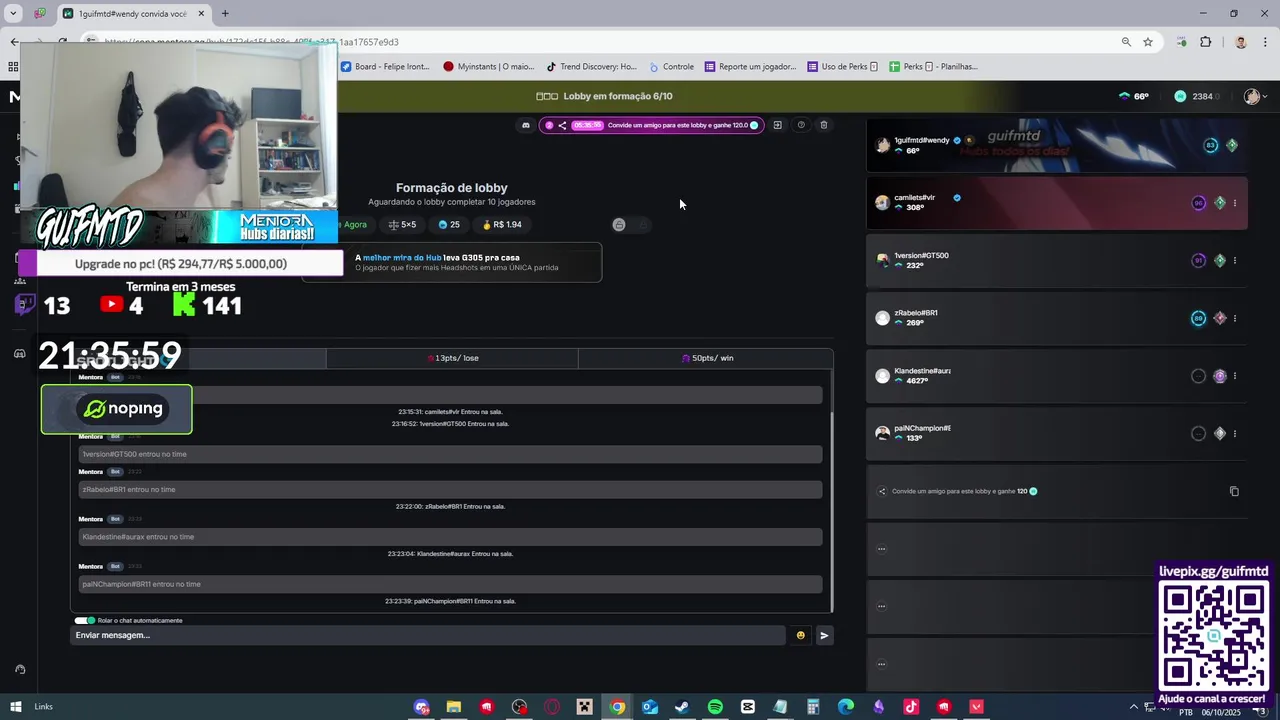Toggle auto-scroll chat switch

[85, 620]
